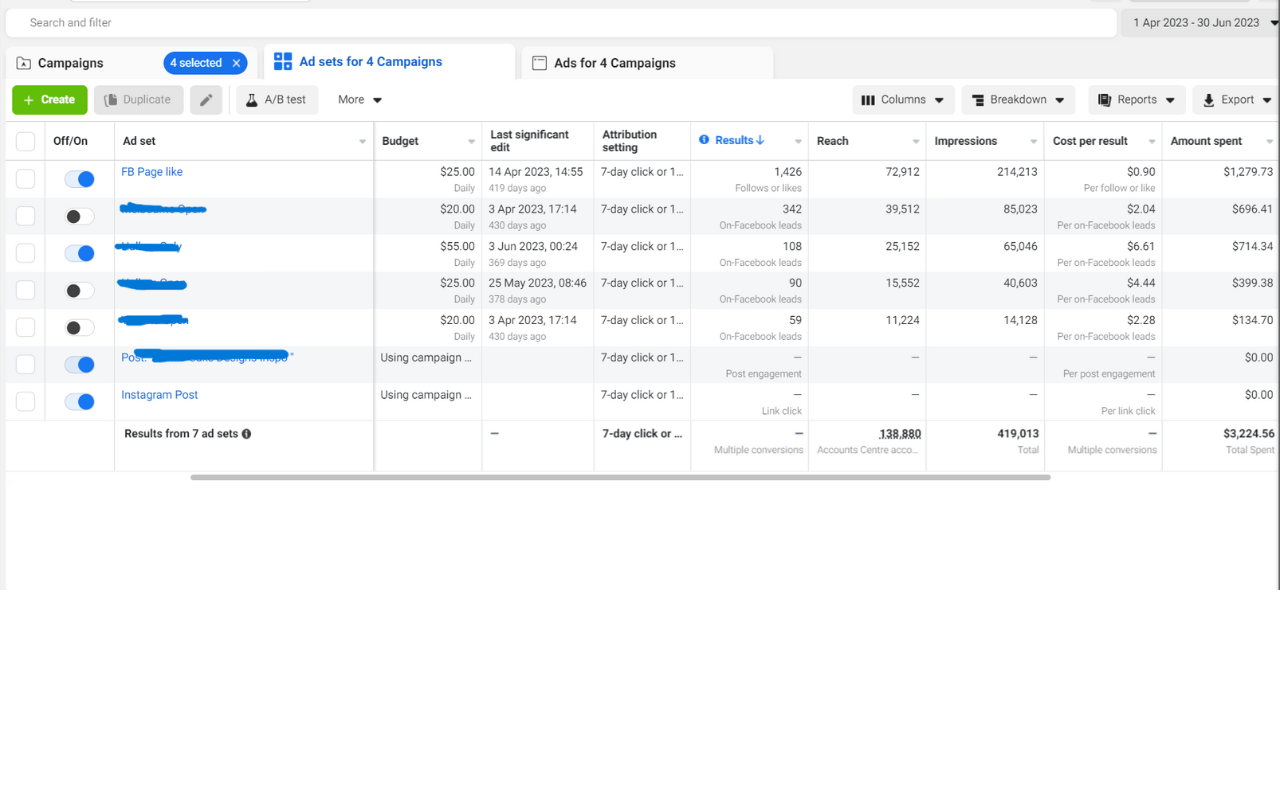Click the pencil edit icon button
The width and height of the screenshot is (1280, 800).
click(206, 100)
